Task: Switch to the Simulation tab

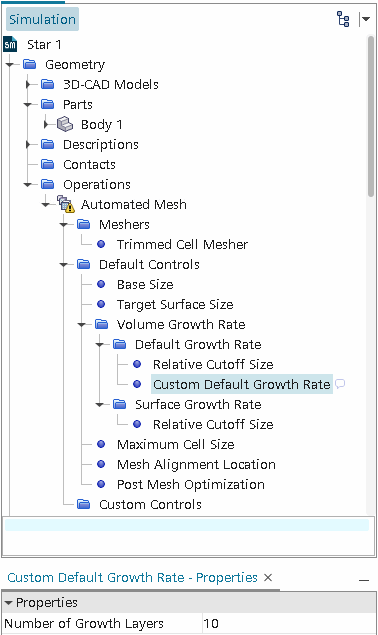Action: pos(42,19)
